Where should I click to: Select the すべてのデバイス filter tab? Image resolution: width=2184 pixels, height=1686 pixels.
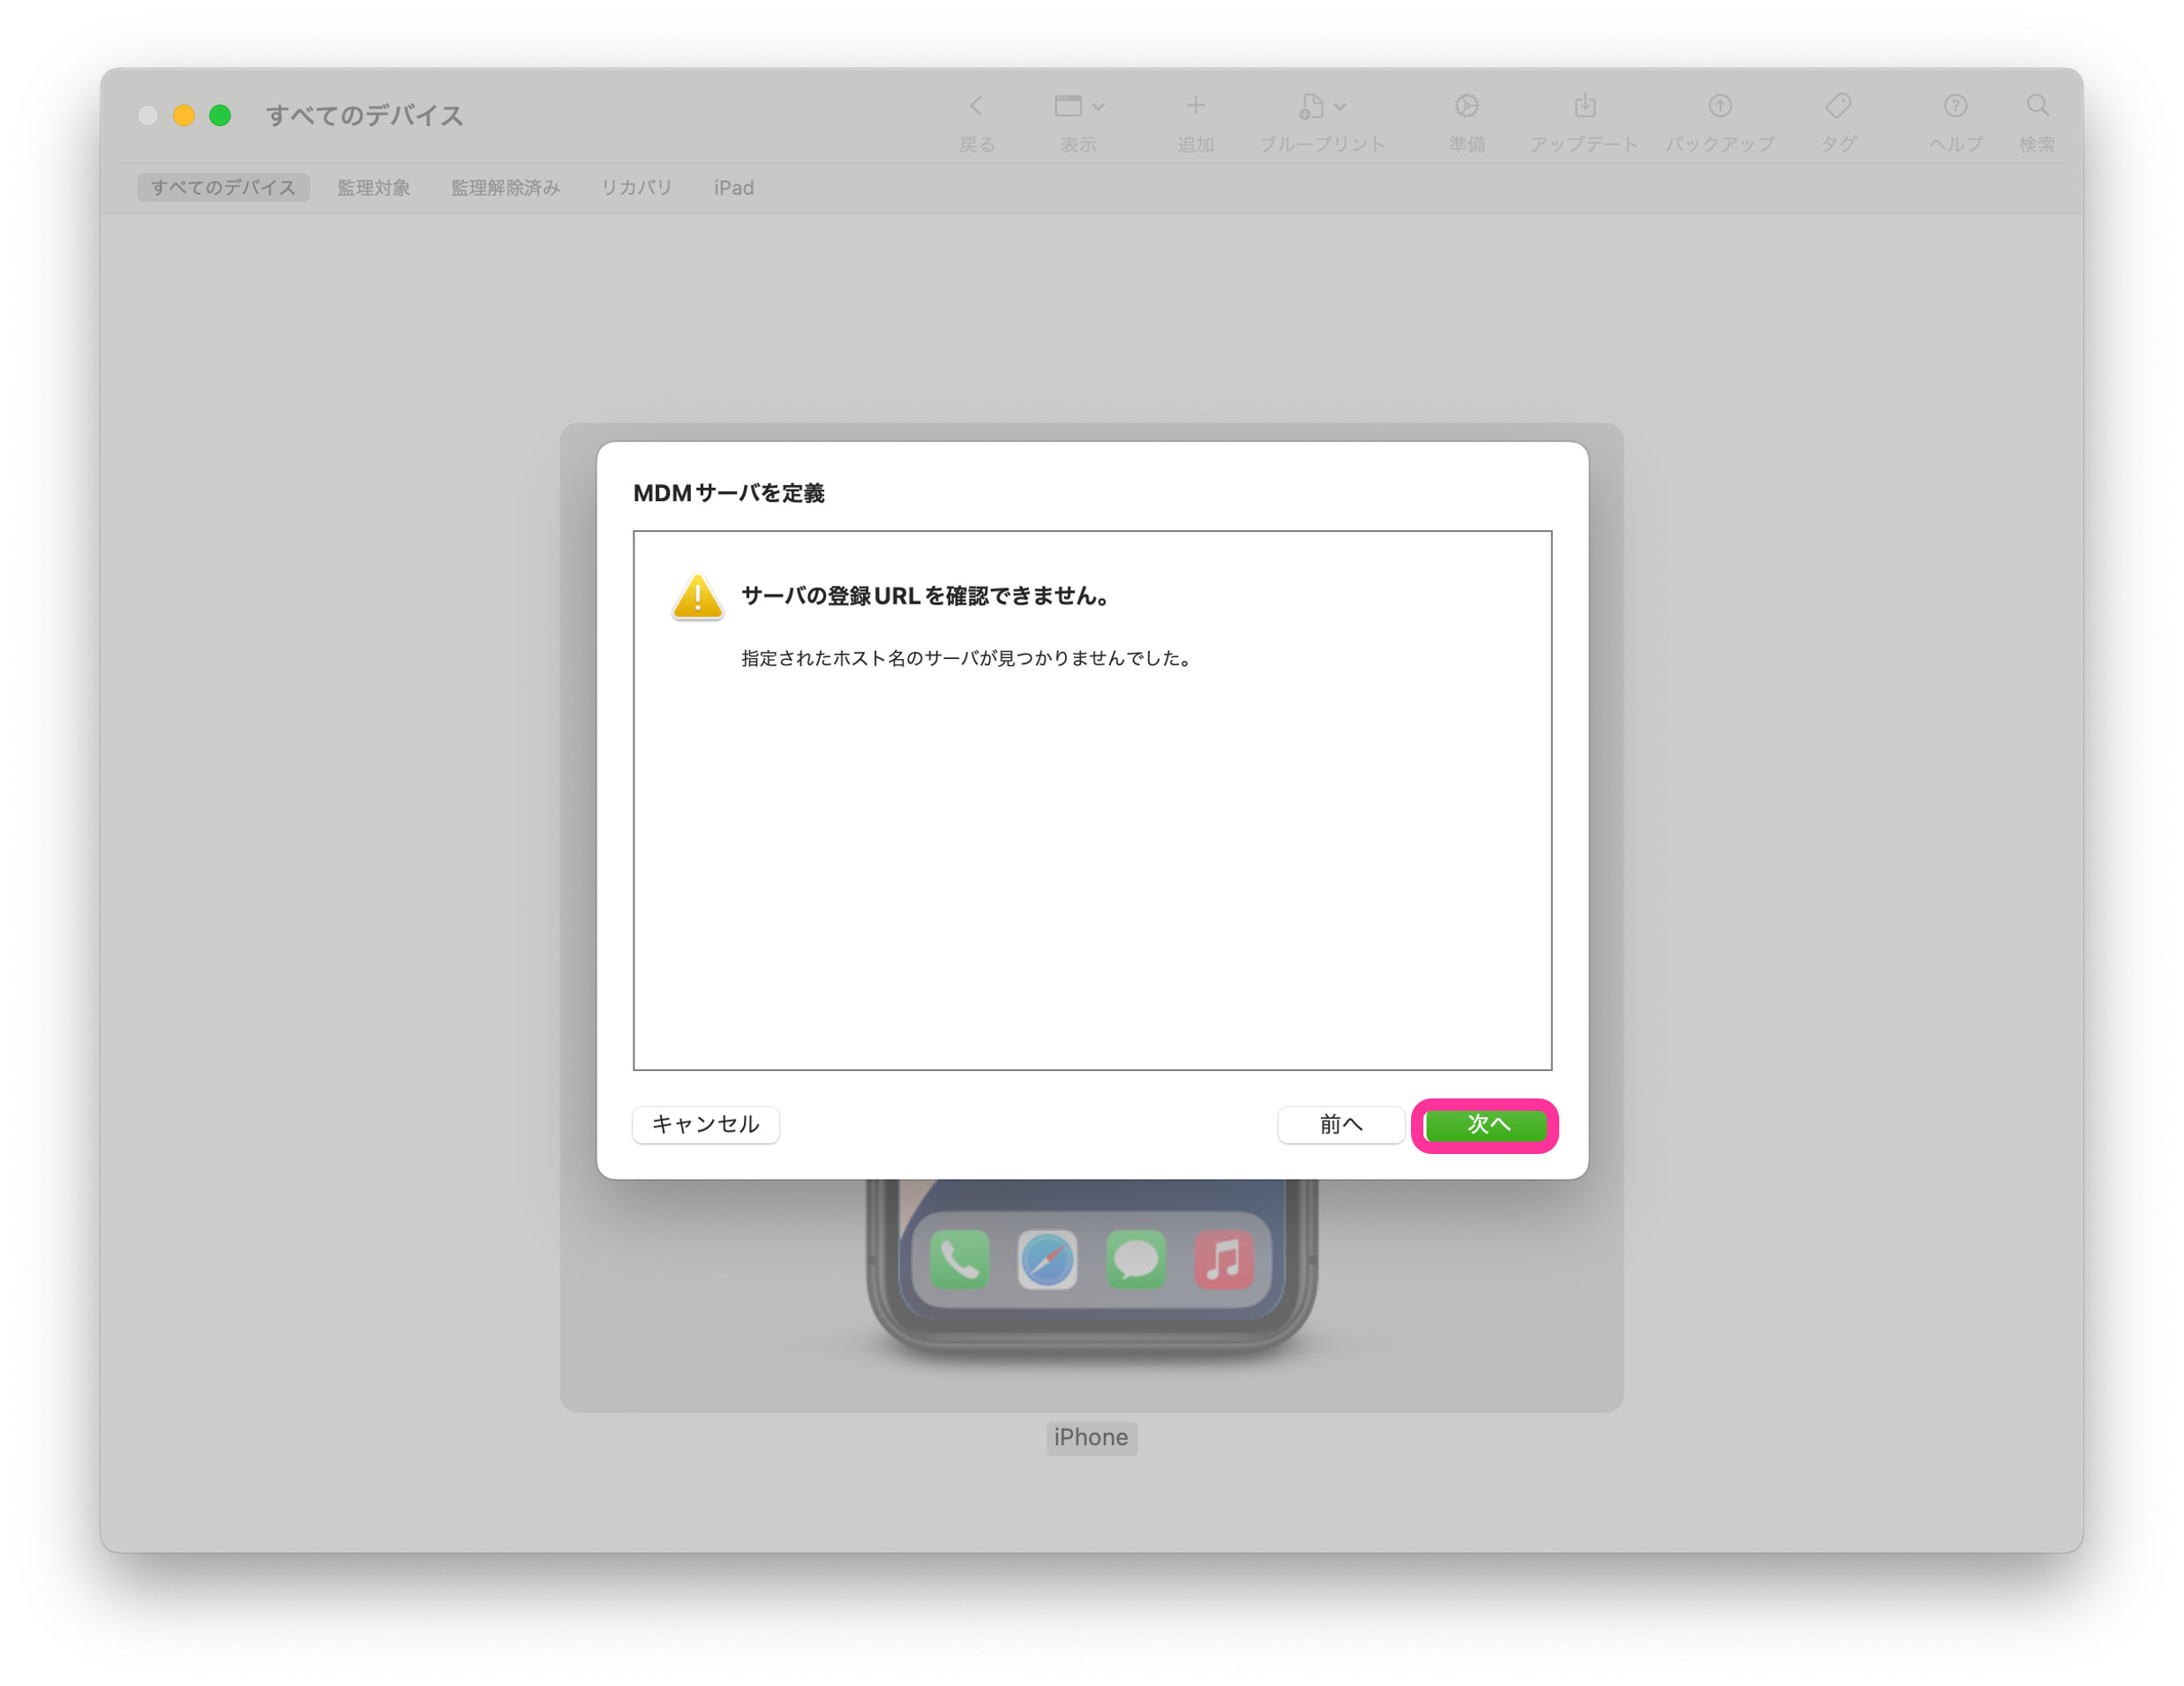pyautogui.click(x=223, y=188)
